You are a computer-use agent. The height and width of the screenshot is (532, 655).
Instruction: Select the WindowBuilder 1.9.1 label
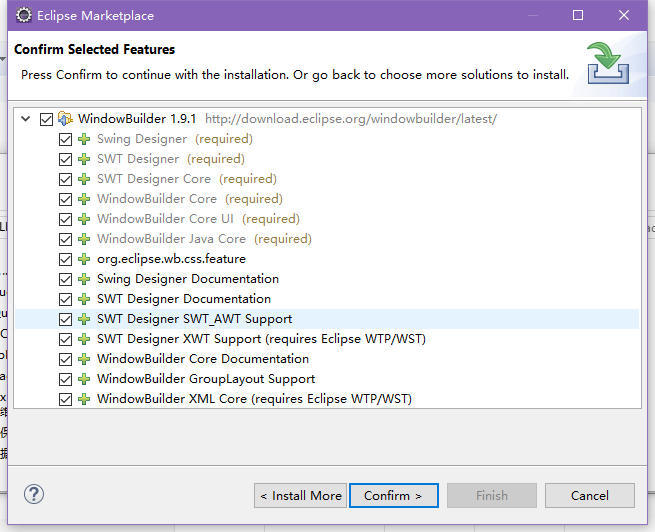pos(137,119)
